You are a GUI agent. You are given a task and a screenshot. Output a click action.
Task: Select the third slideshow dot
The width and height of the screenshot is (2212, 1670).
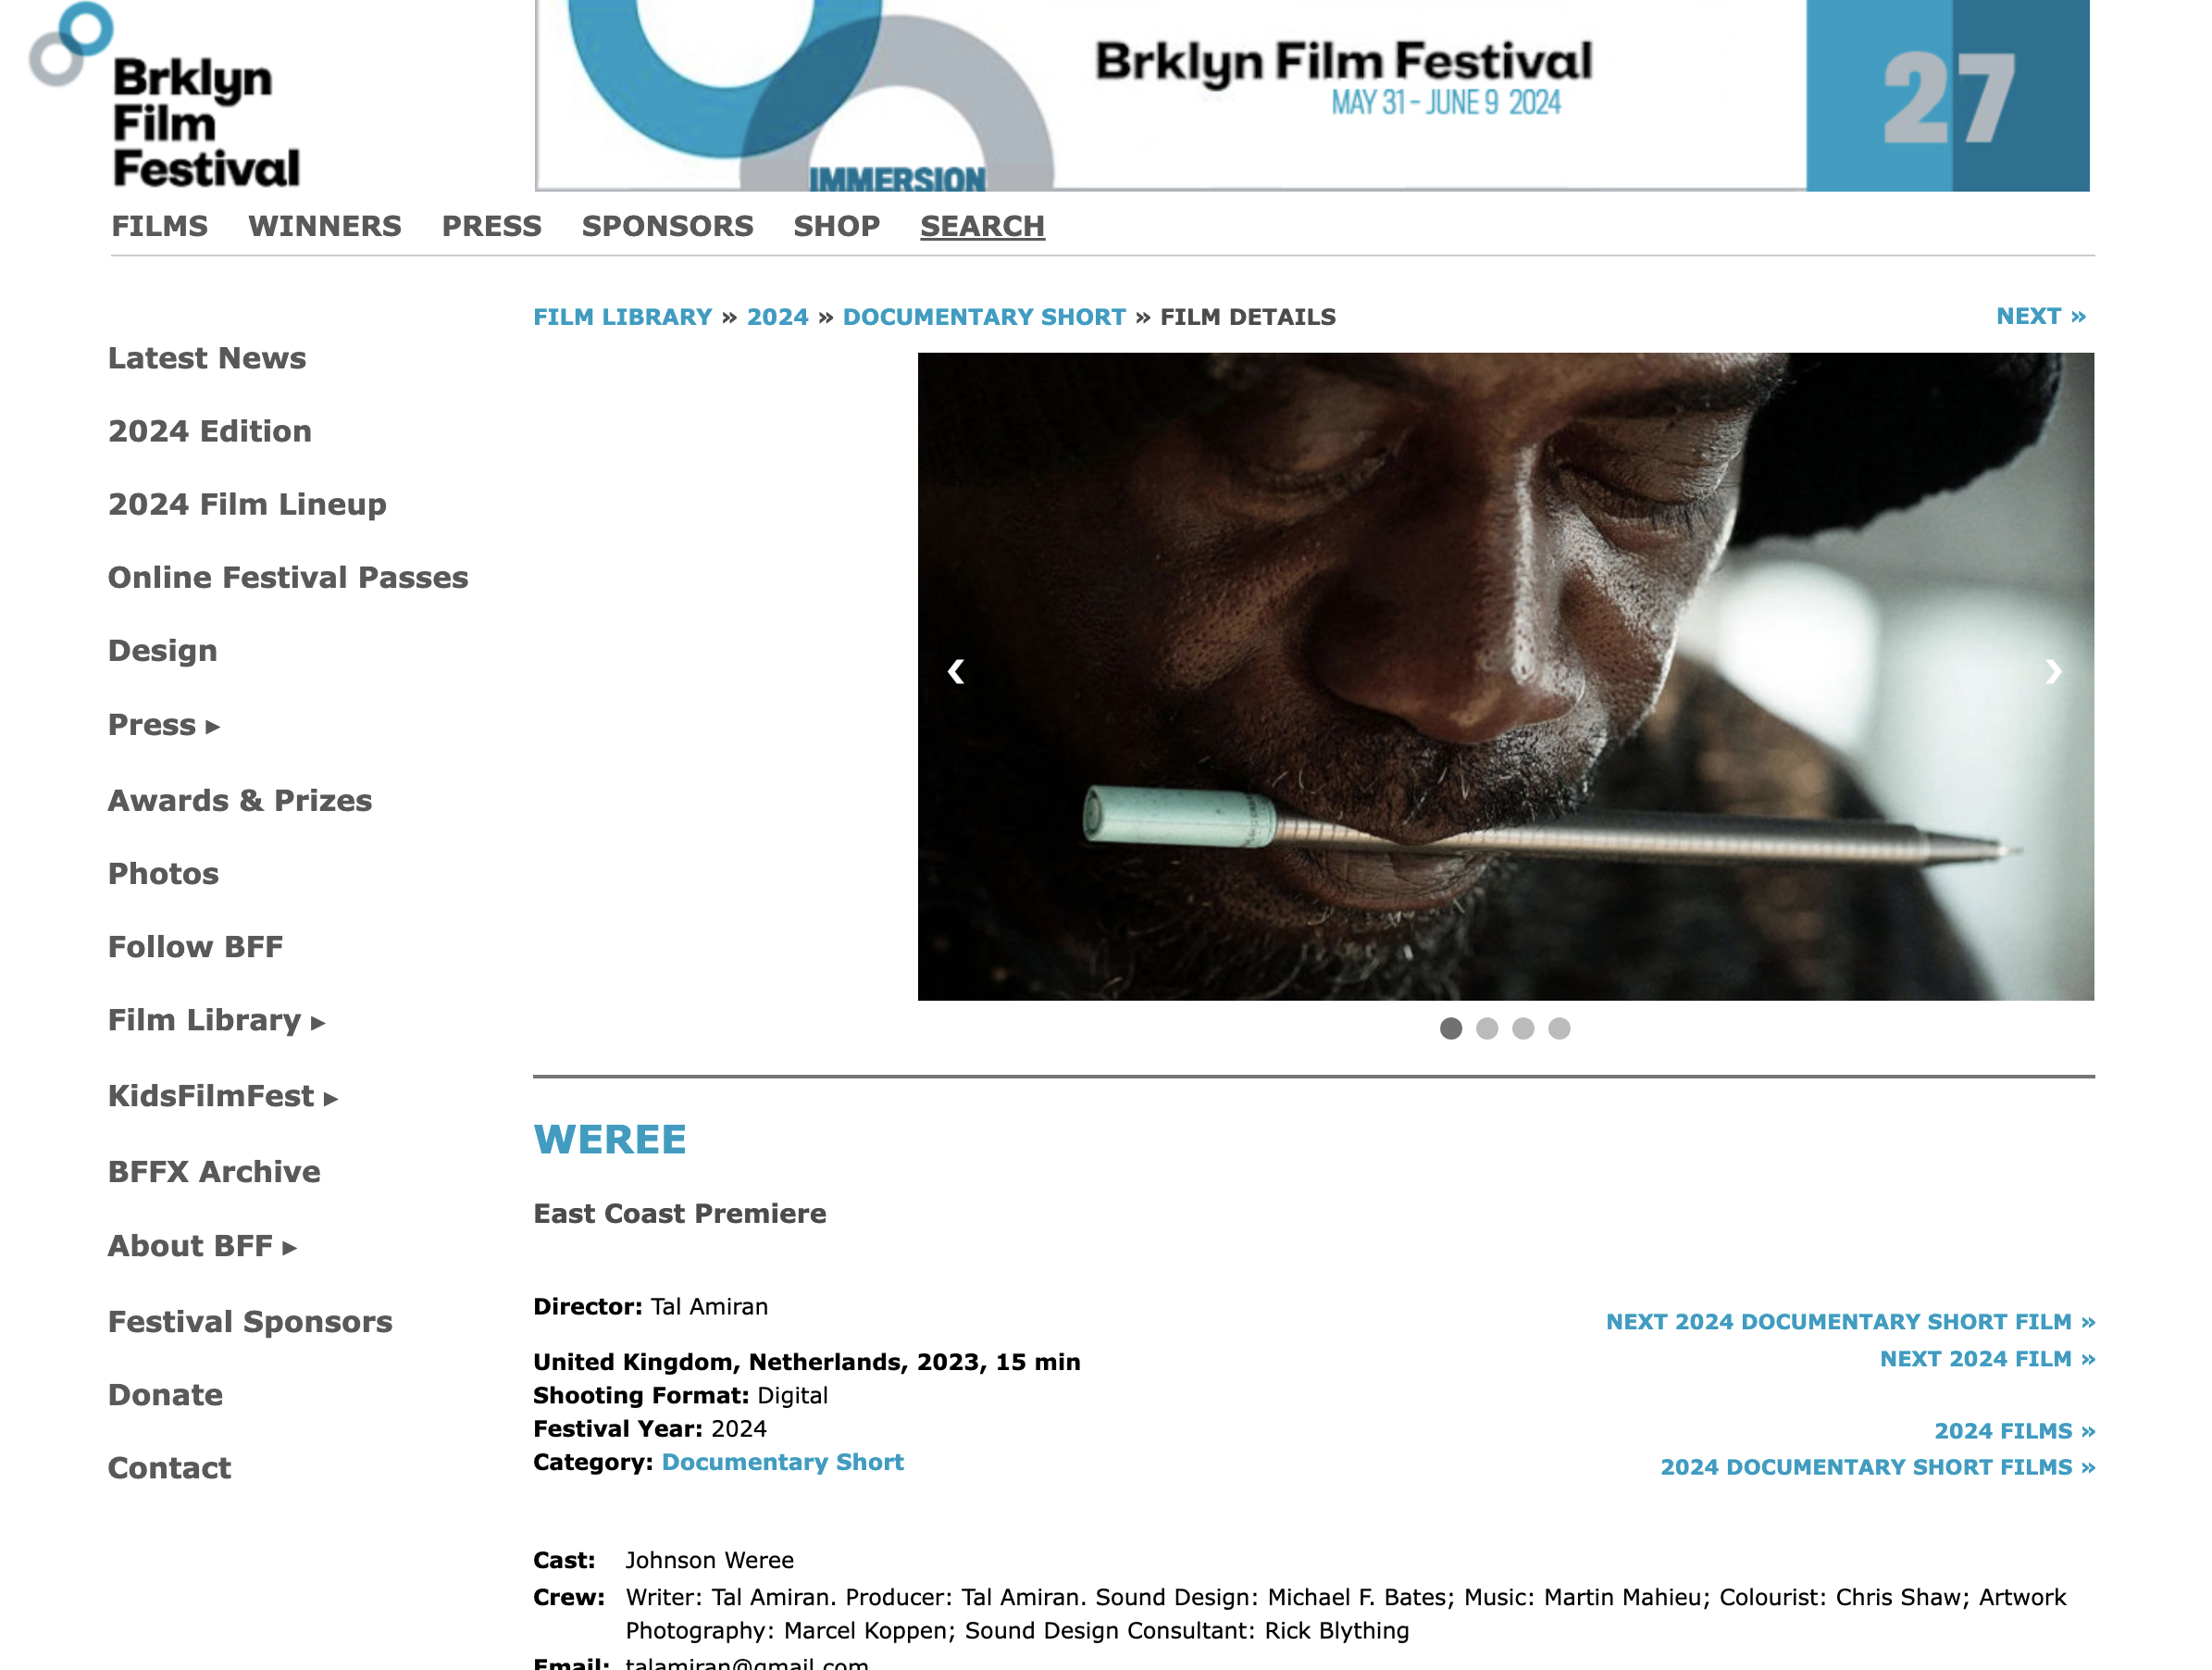[1522, 1028]
